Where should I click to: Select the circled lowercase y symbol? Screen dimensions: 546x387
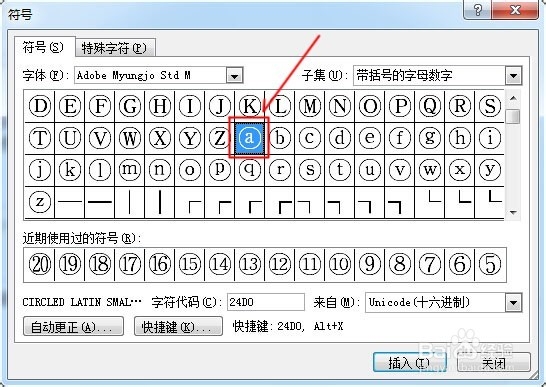point(490,170)
